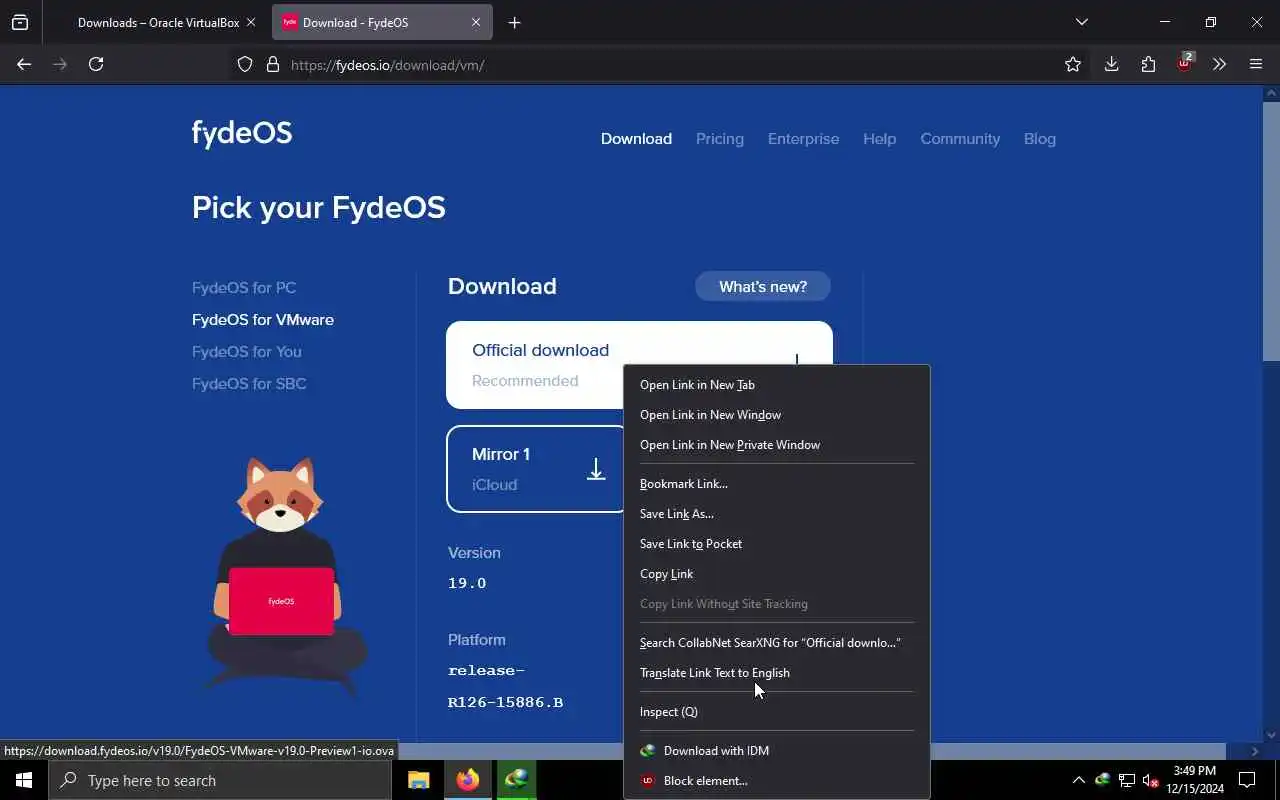Screen dimensions: 1280x800
Task: Search CollabNet SearXNG for link text
Action: 776,643
